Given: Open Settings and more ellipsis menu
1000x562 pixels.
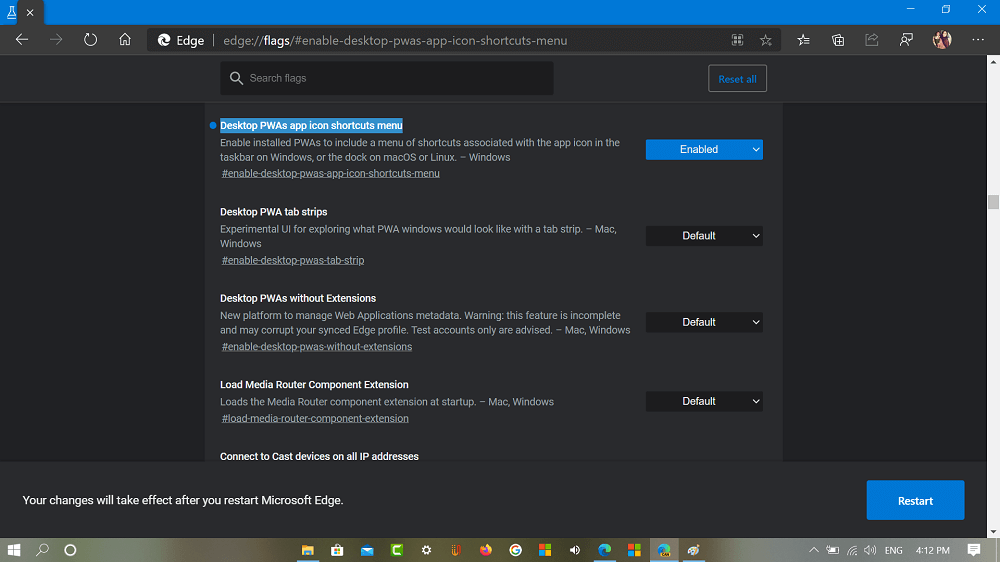Looking at the screenshot, I should pos(978,40).
